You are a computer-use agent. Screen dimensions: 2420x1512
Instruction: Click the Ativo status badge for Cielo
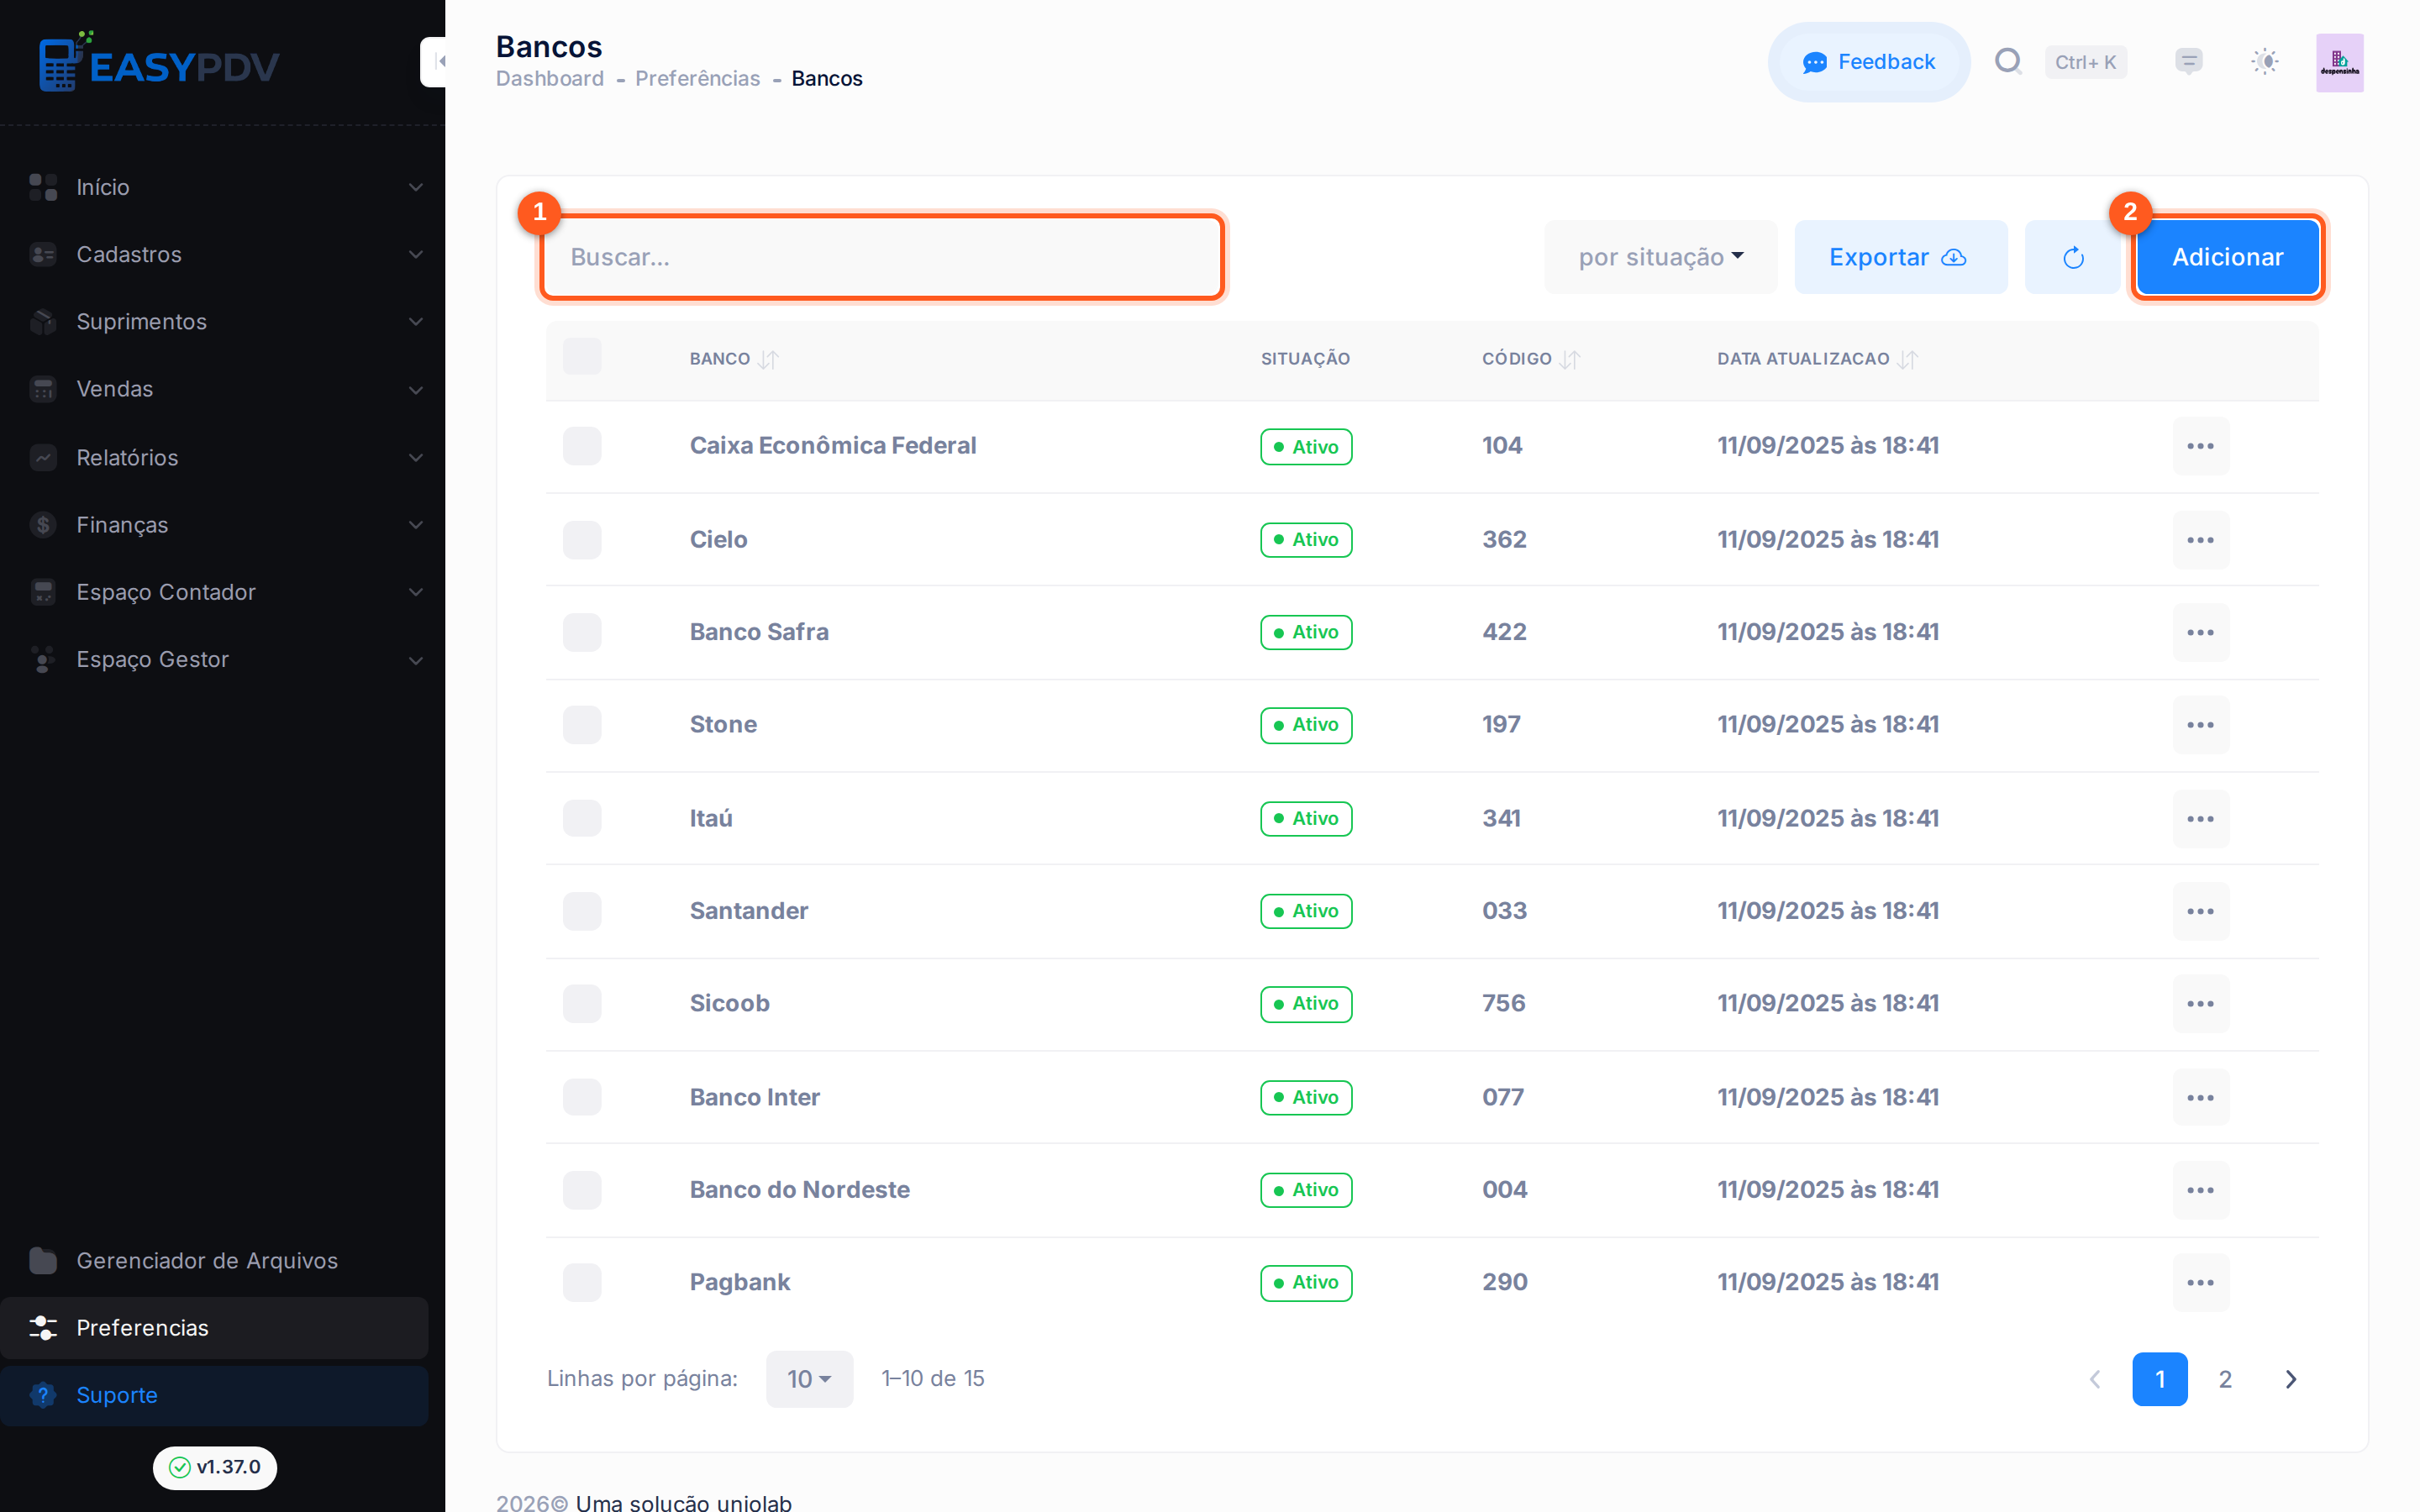click(1306, 540)
